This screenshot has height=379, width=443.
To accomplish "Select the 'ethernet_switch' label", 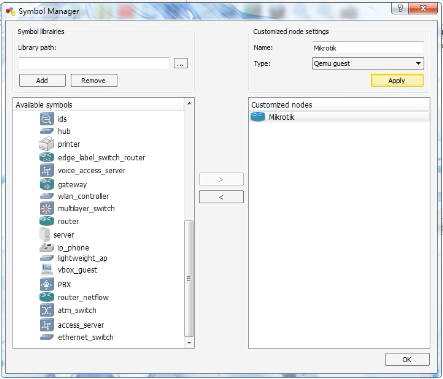I will (x=85, y=337).
